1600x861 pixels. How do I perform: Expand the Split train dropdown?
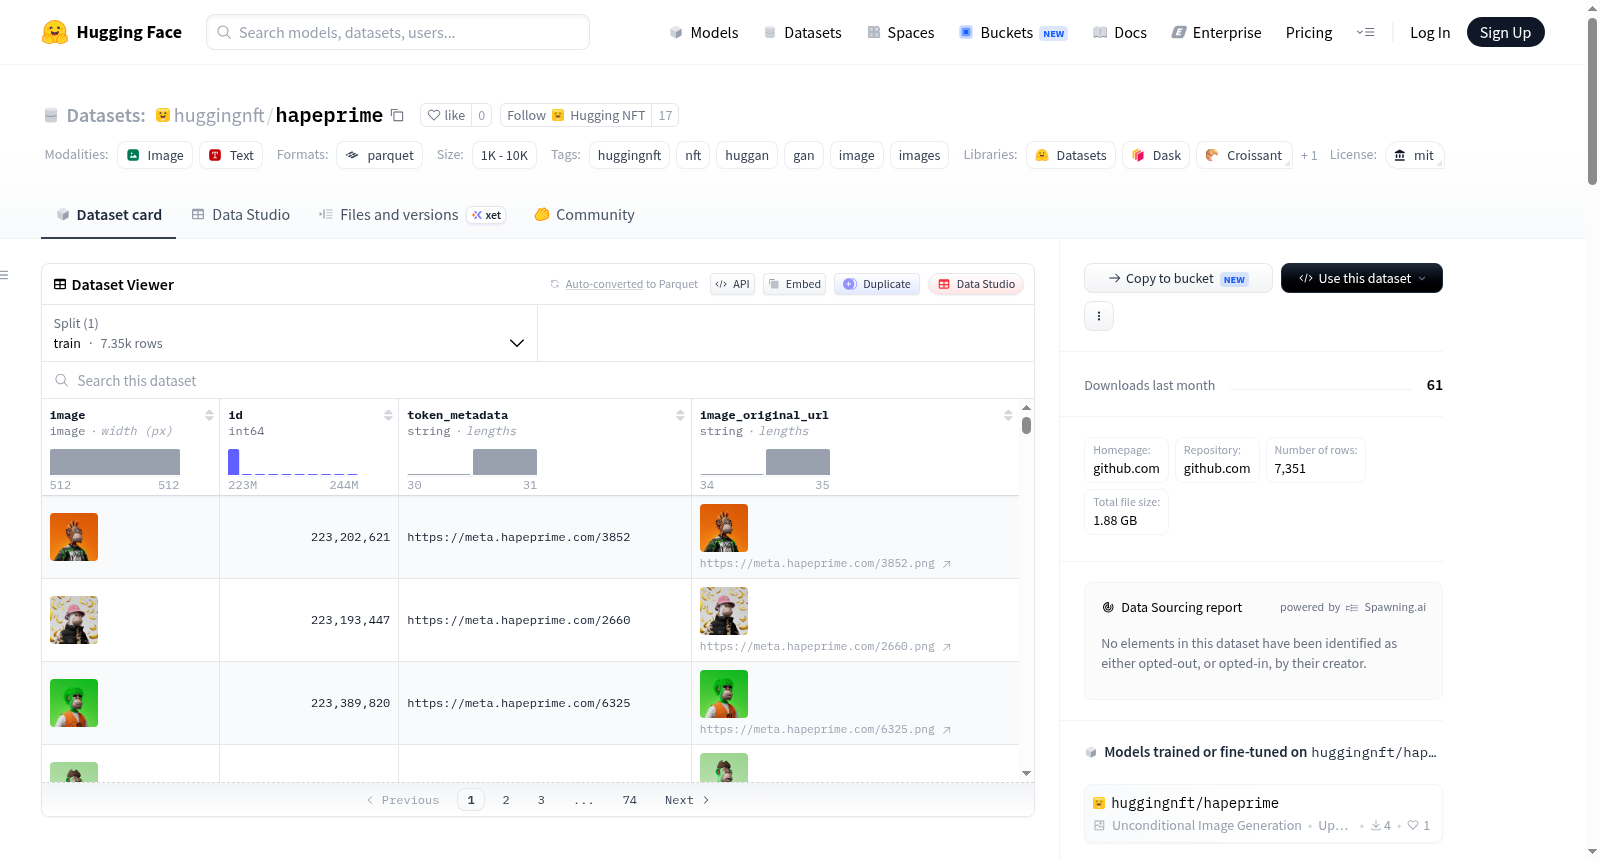[x=289, y=333]
